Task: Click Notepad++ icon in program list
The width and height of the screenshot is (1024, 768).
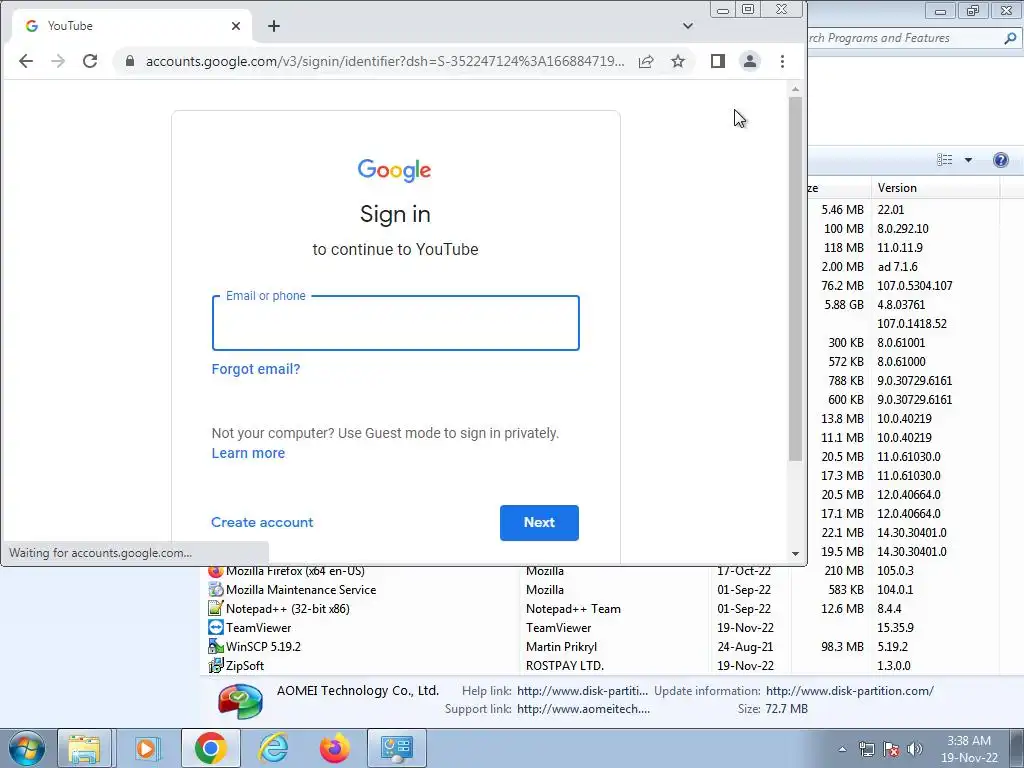Action: [216, 609]
